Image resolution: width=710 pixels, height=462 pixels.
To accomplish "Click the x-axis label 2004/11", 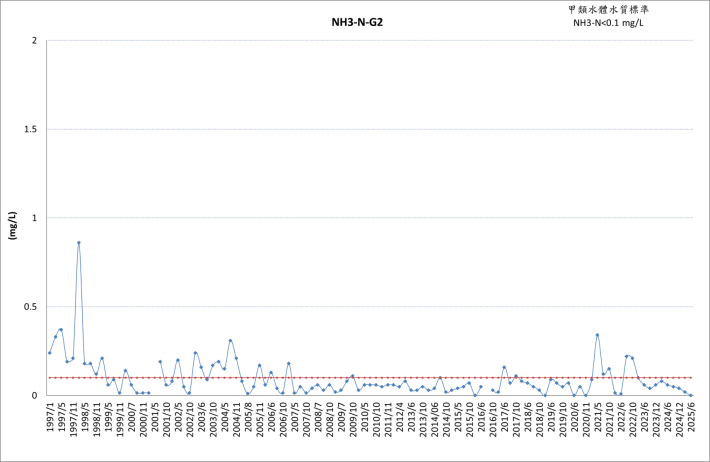I will tap(237, 420).
